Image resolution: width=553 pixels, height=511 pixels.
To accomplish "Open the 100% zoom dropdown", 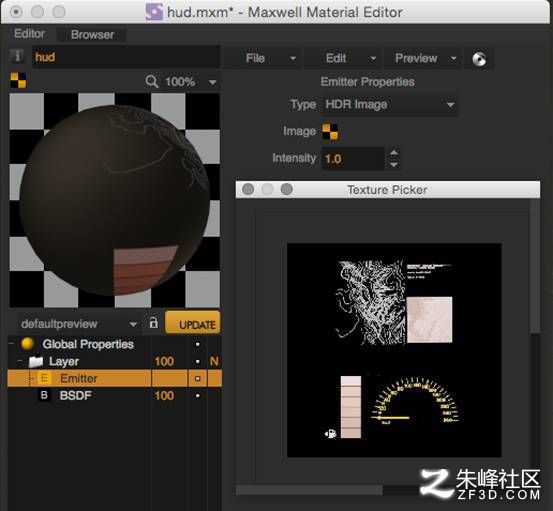I will click(x=191, y=82).
